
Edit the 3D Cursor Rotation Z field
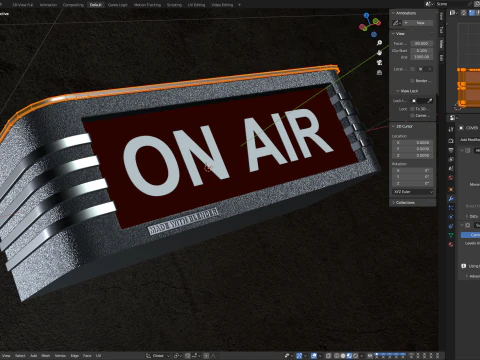pyautogui.click(x=413, y=183)
